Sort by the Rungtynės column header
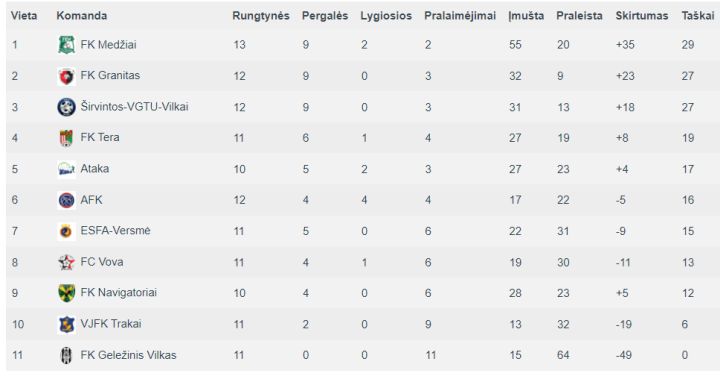This screenshot has height=379, width=720. tap(260, 16)
